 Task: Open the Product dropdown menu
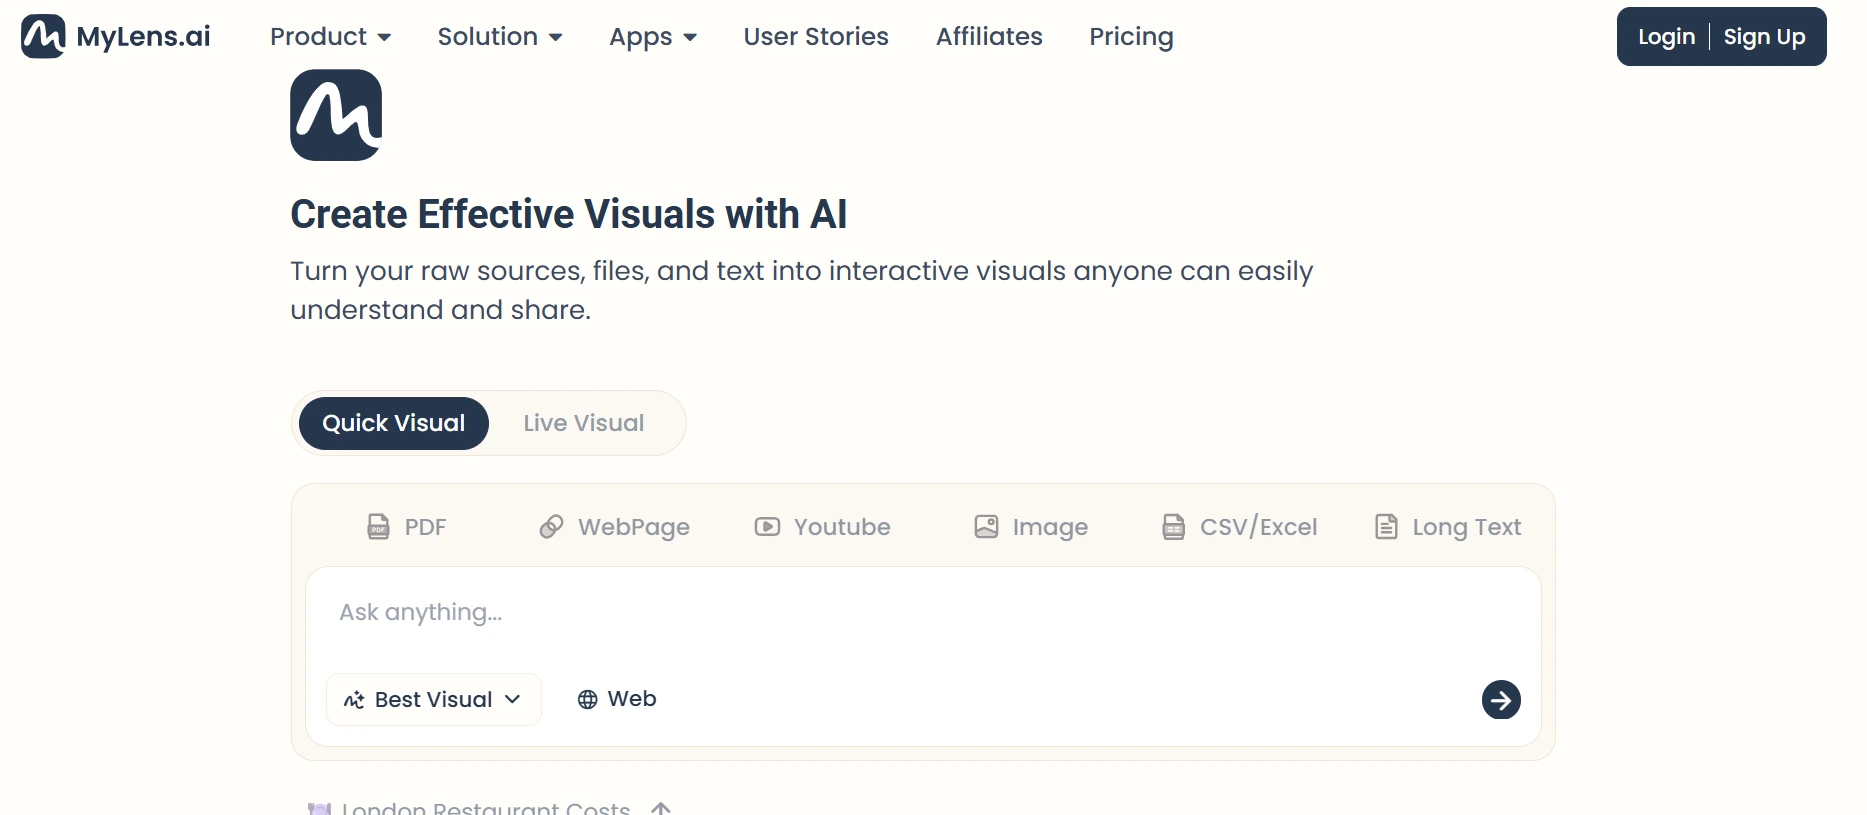330,37
